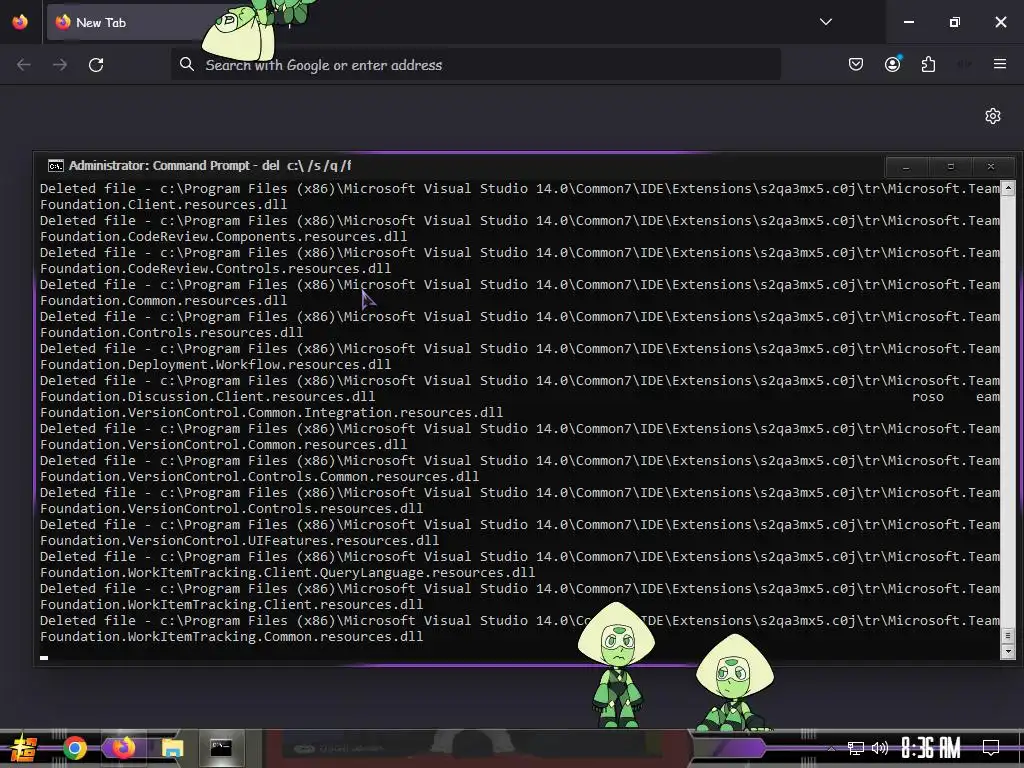1024x768 pixels.
Task: Focus the Search with Google address field
Action: [475, 65]
